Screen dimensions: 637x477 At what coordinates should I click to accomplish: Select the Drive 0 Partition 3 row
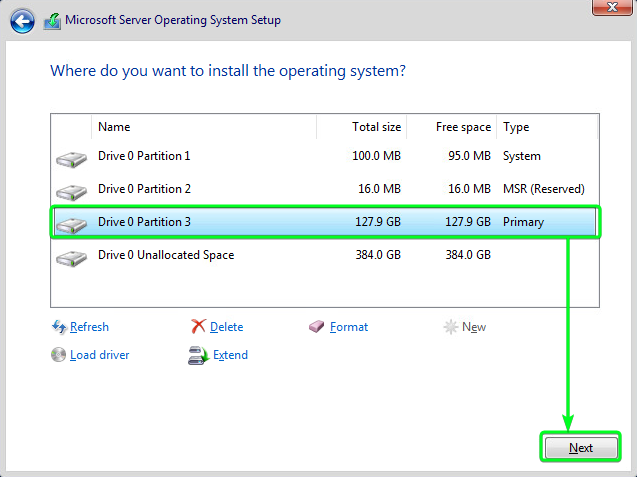click(325, 222)
